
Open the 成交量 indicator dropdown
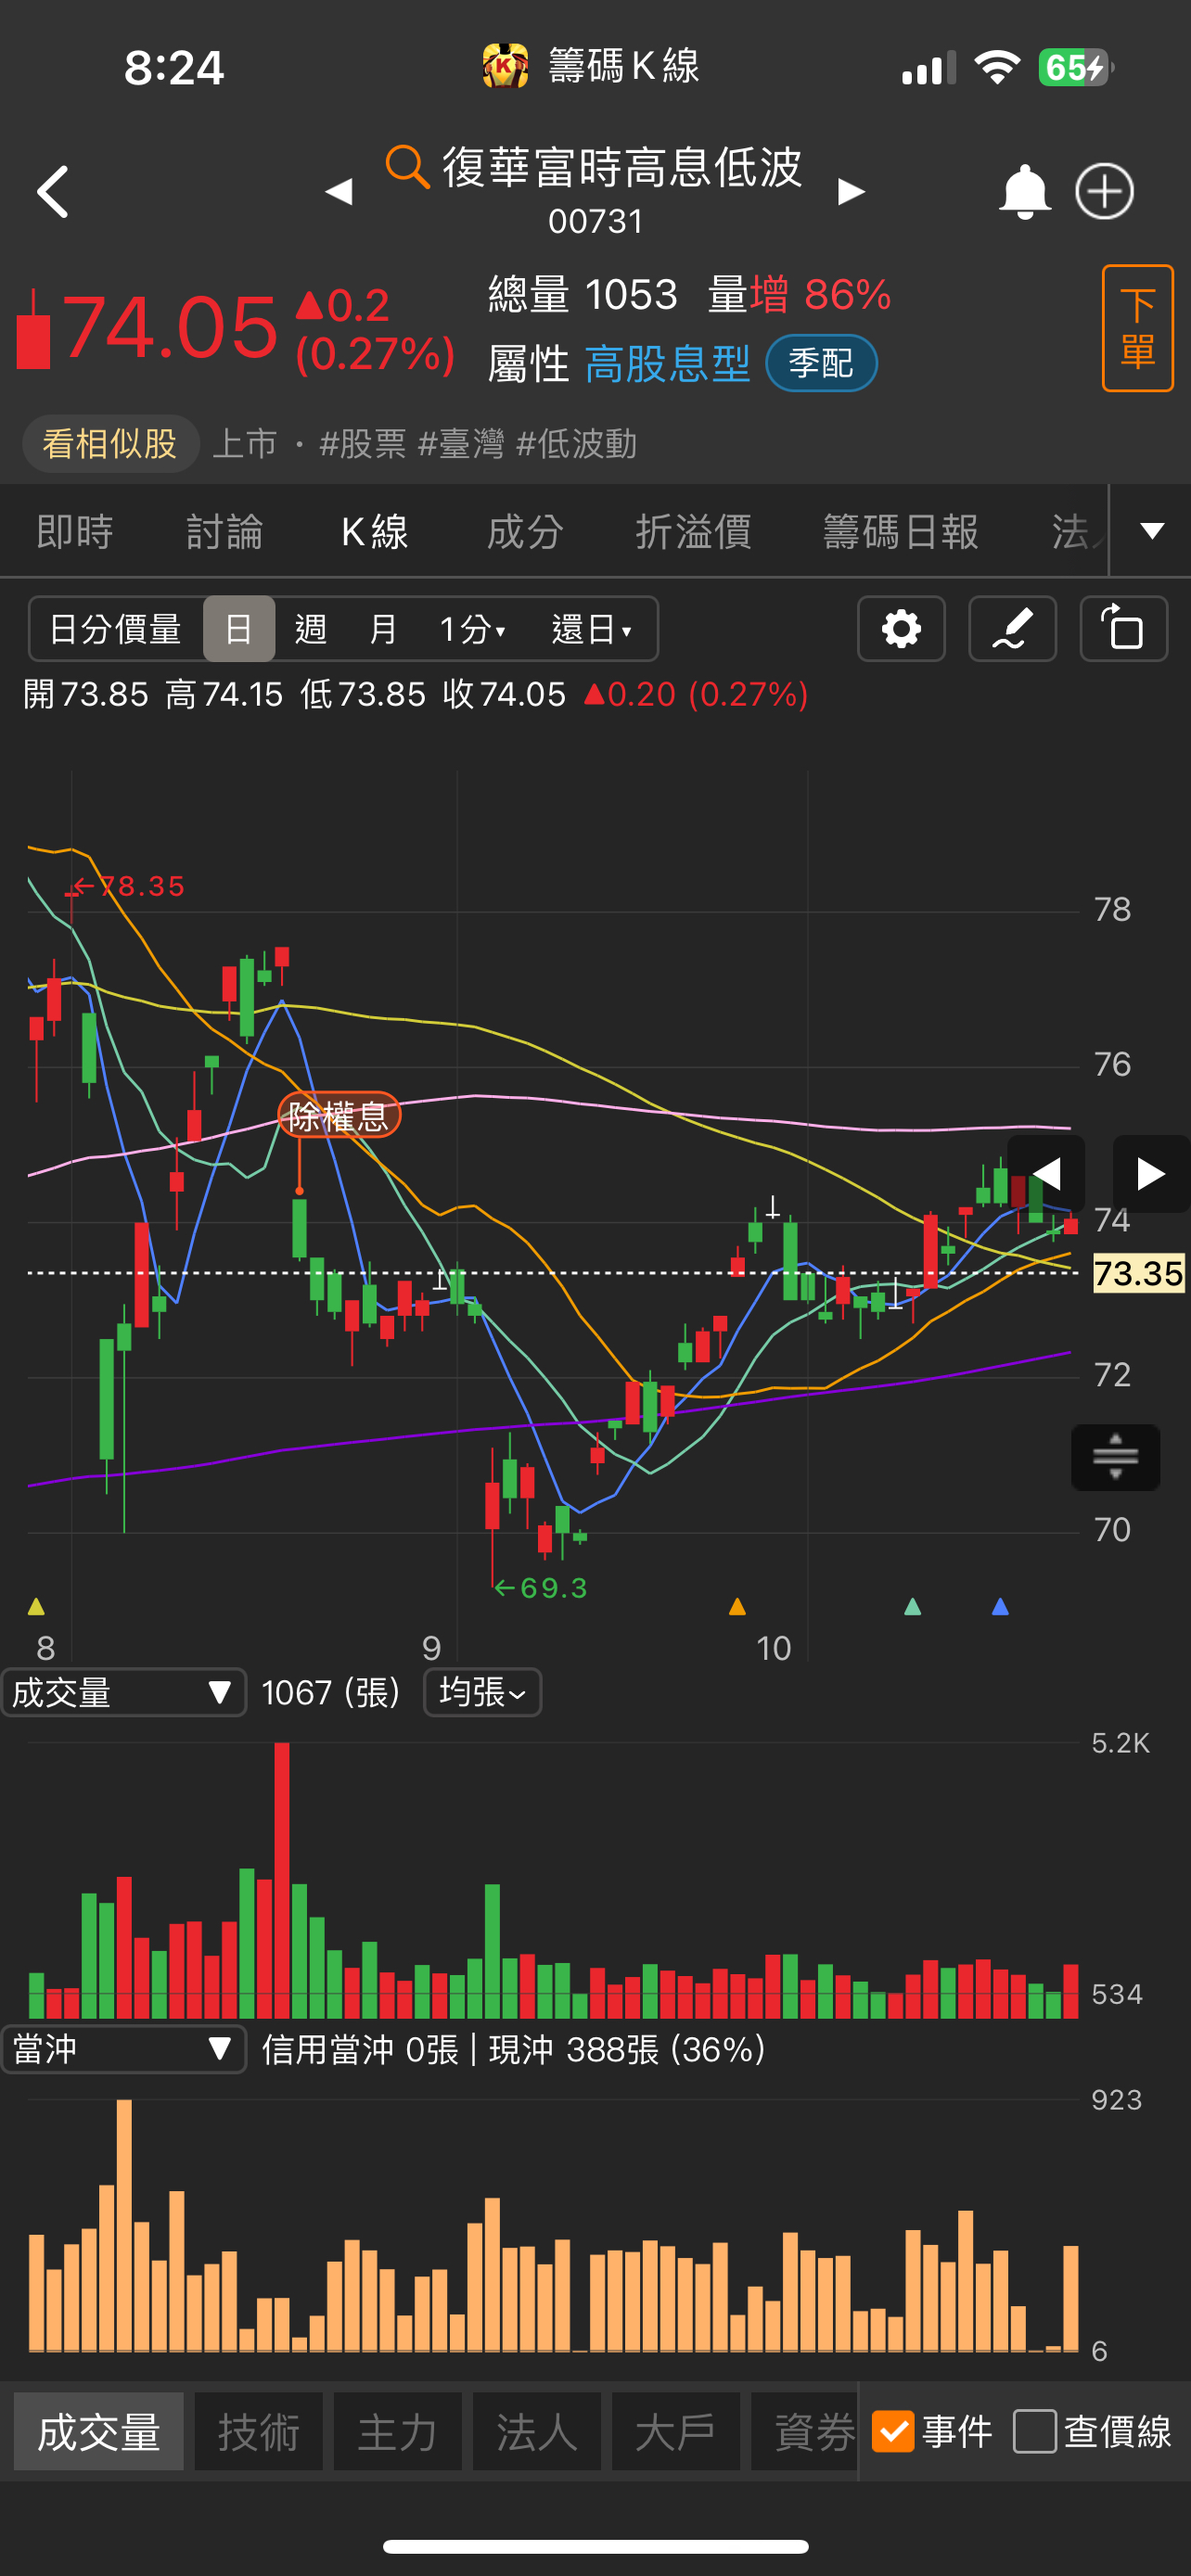click(123, 1692)
